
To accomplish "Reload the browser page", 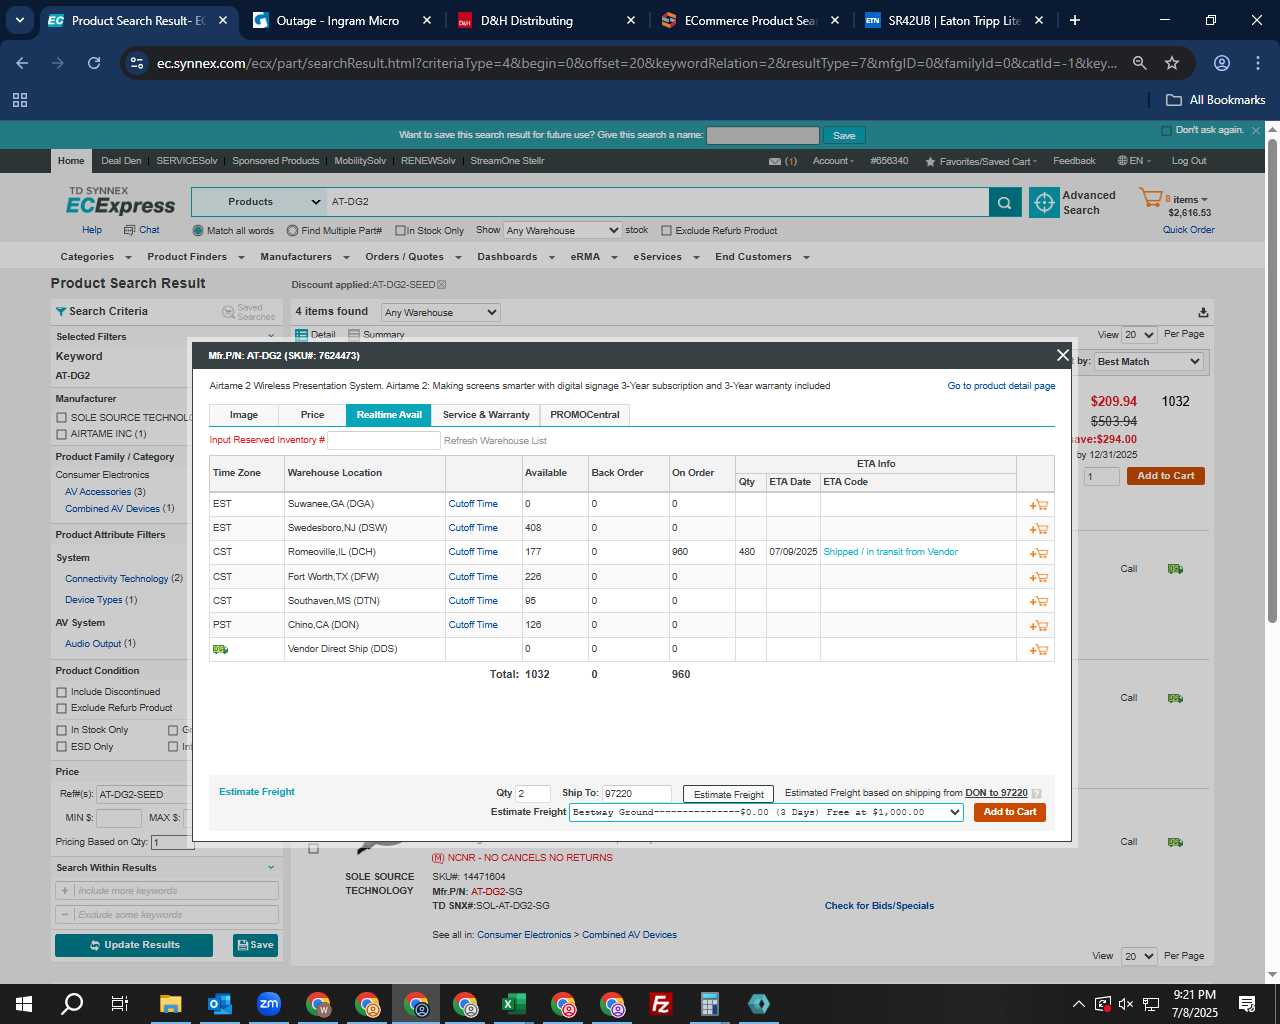I will point(94,63).
